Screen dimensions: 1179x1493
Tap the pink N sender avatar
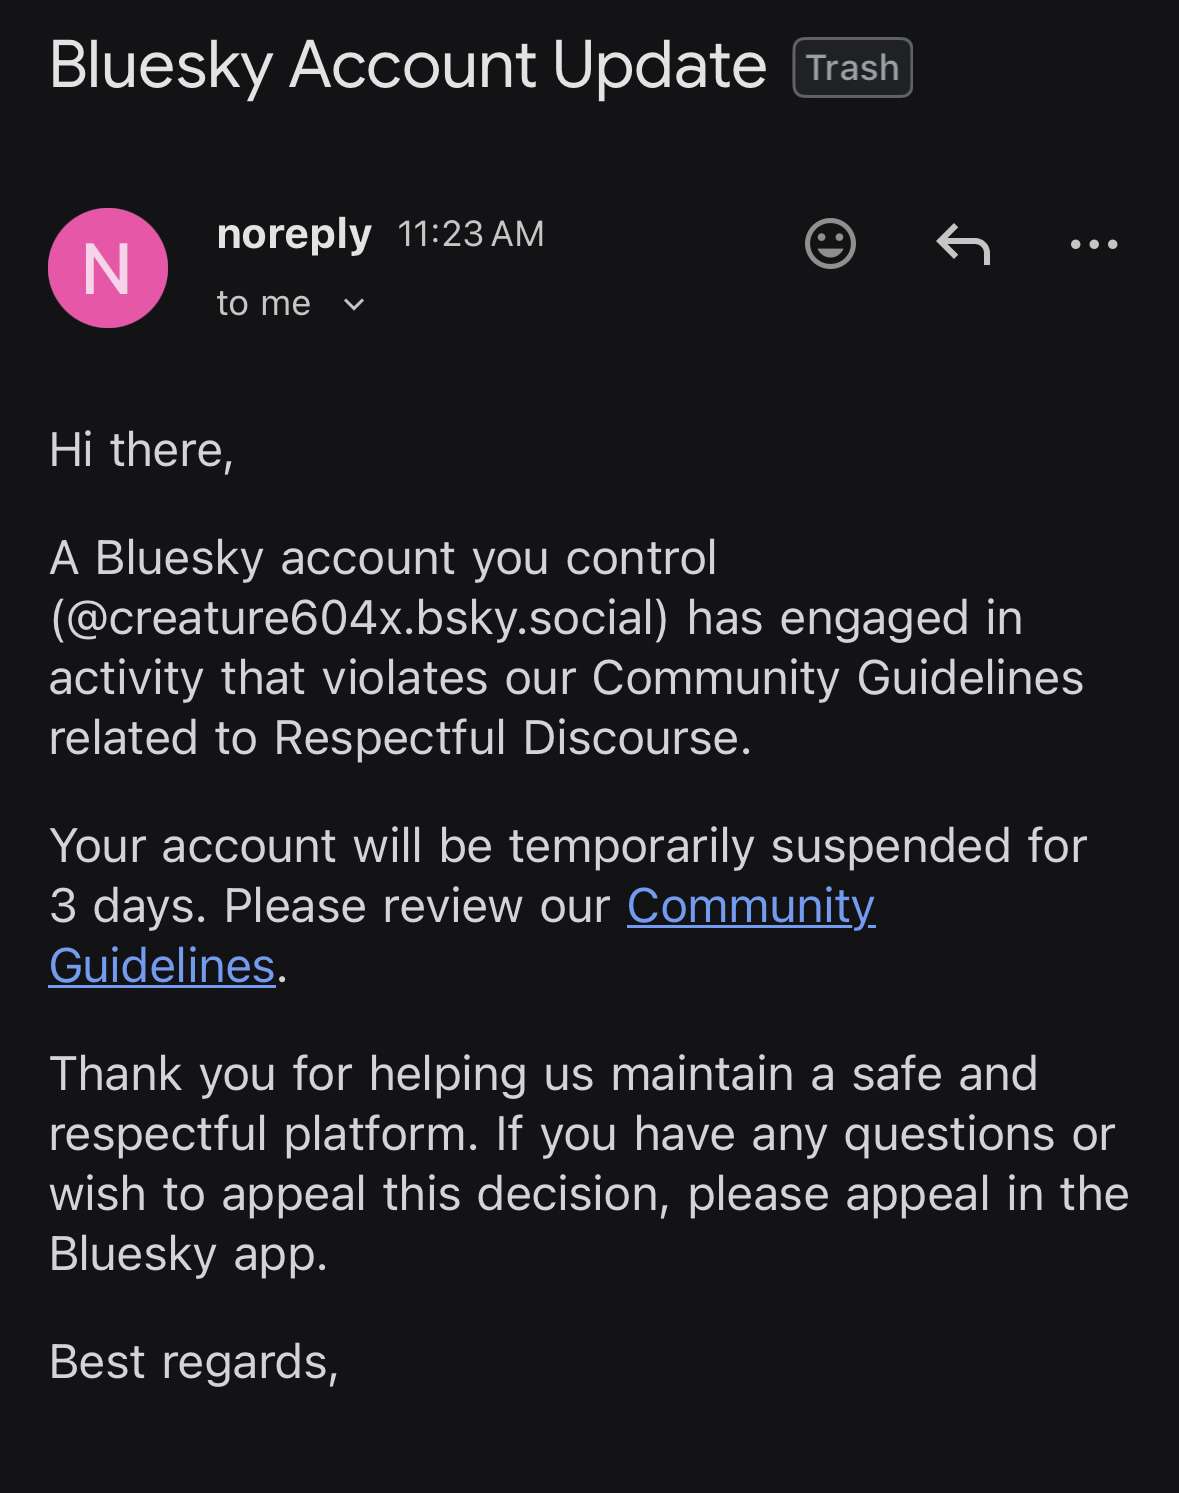[x=108, y=268]
